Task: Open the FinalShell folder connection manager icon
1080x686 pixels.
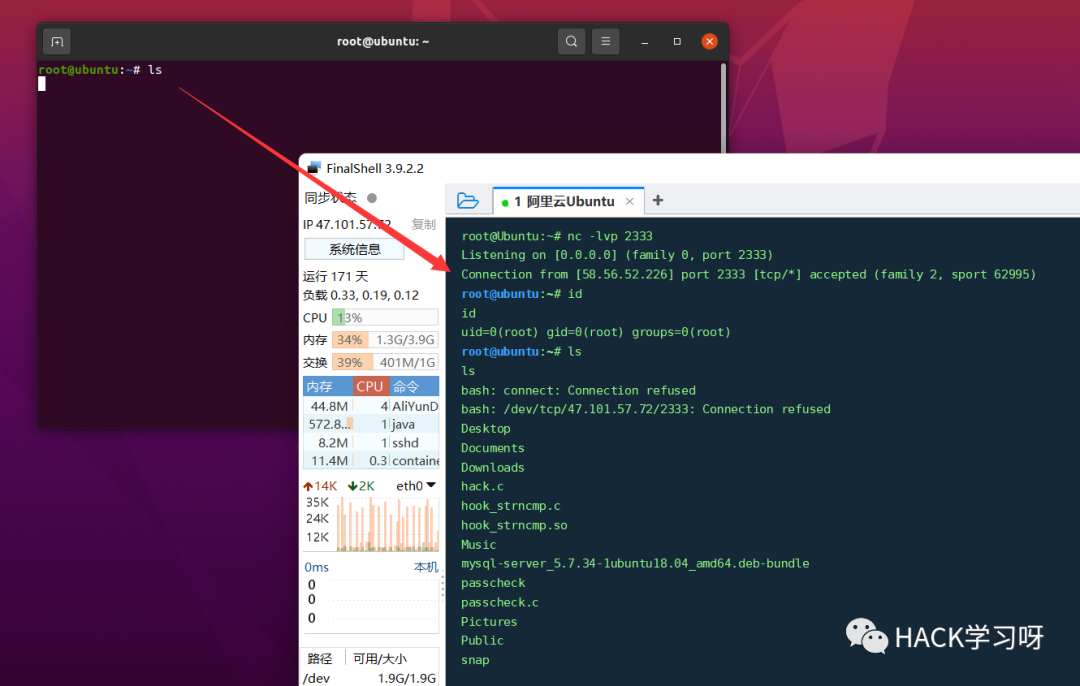Action: pos(468,200)
